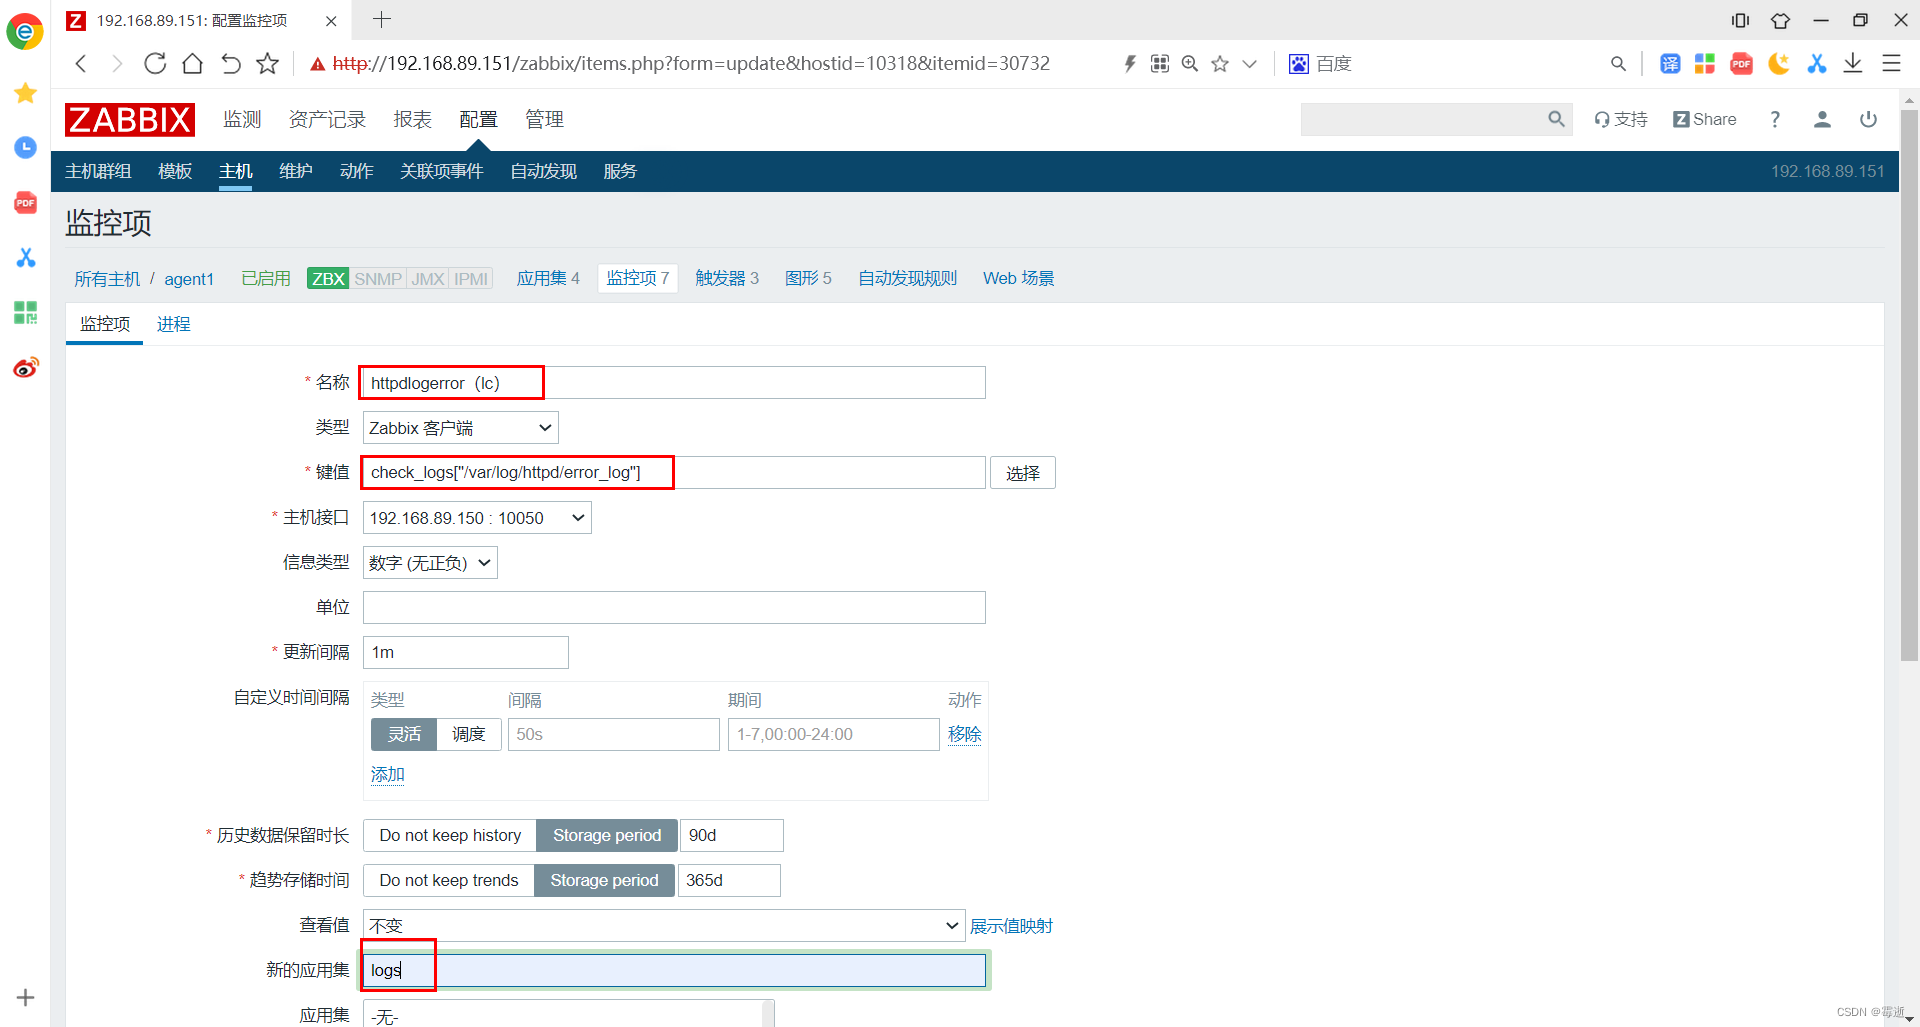Select 调度 custom interval type
The width and height of the screenshot is (1920, 1027).
tap(469, 734)
